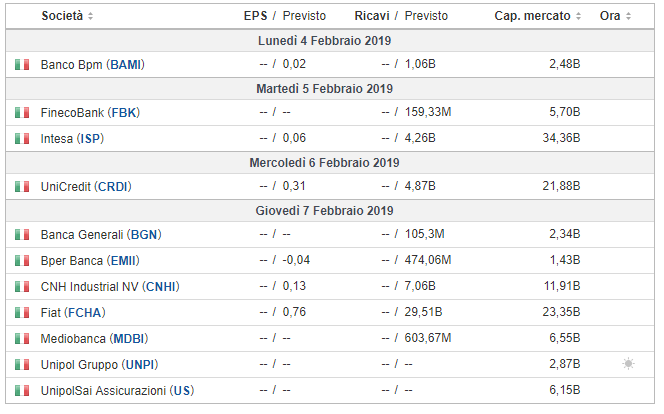Click the forecast EPS value 0,76
The height and width of the screenshot is (414, 664).
point(294,312)
